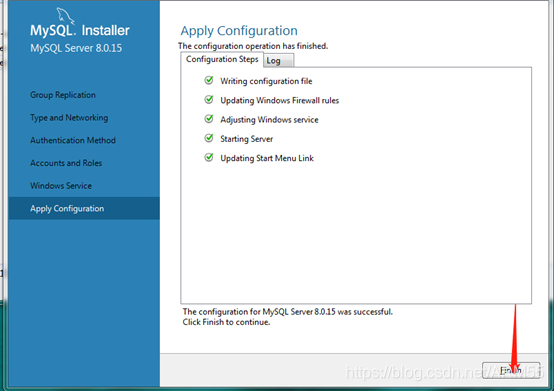Click the 'Updating Start Menu Link' text
This screenshot has height=391, width=554.
click(x=267, y=158)
